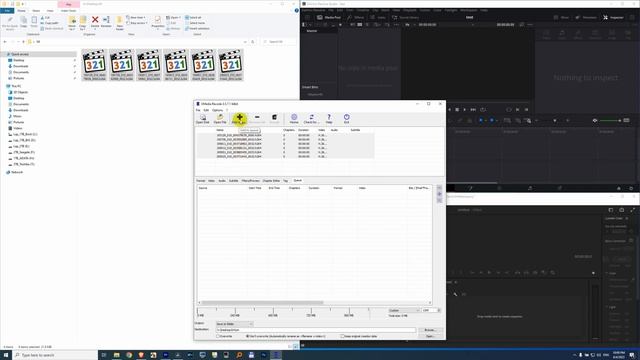This screenshot has height=360, width=640.
Task: Click the Add to queue plus icon
Action: coord(240,117)
